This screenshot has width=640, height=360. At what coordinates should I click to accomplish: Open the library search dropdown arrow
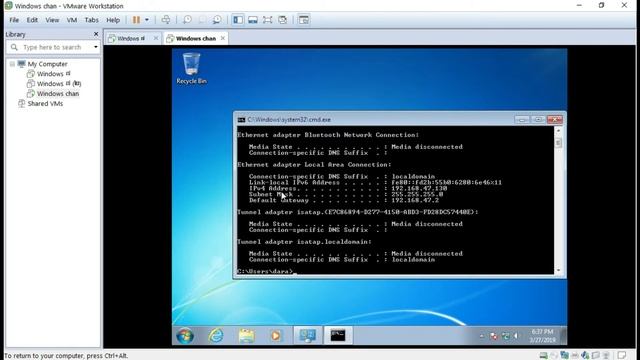tap(96, 47)
